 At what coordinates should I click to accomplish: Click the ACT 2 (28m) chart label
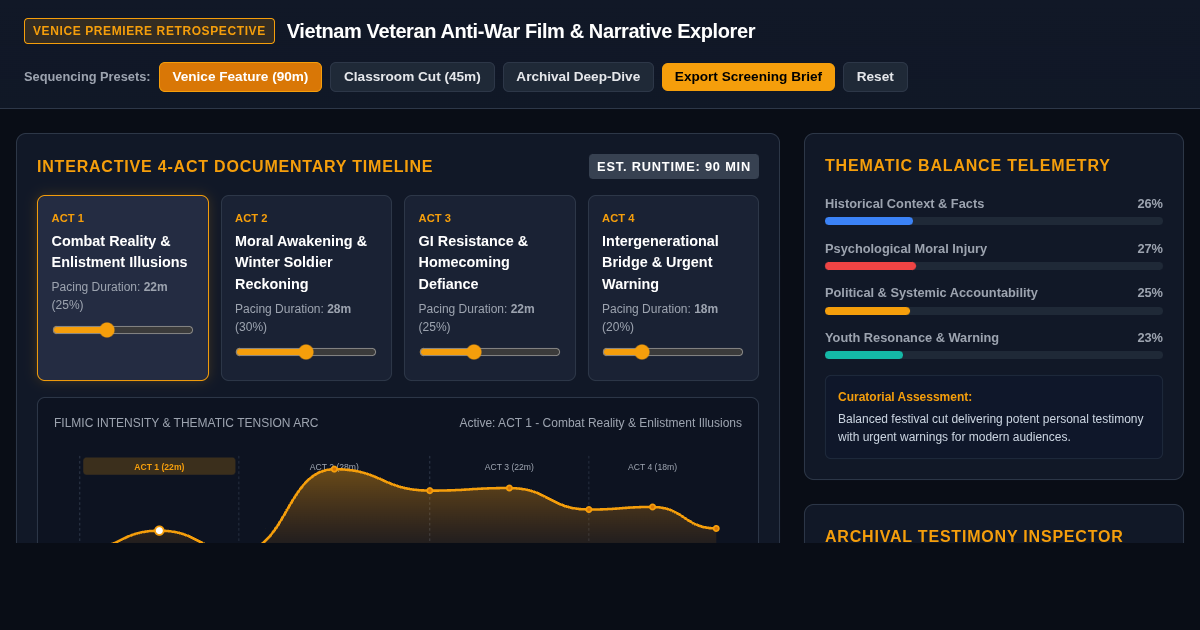coord(334,467)
